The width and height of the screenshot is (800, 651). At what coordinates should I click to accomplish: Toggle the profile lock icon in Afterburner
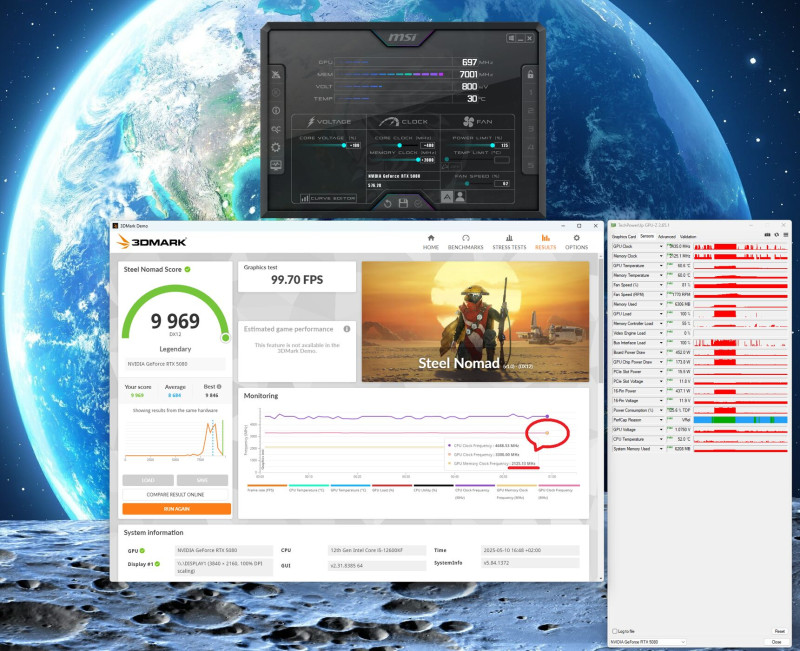coord(530,74)
